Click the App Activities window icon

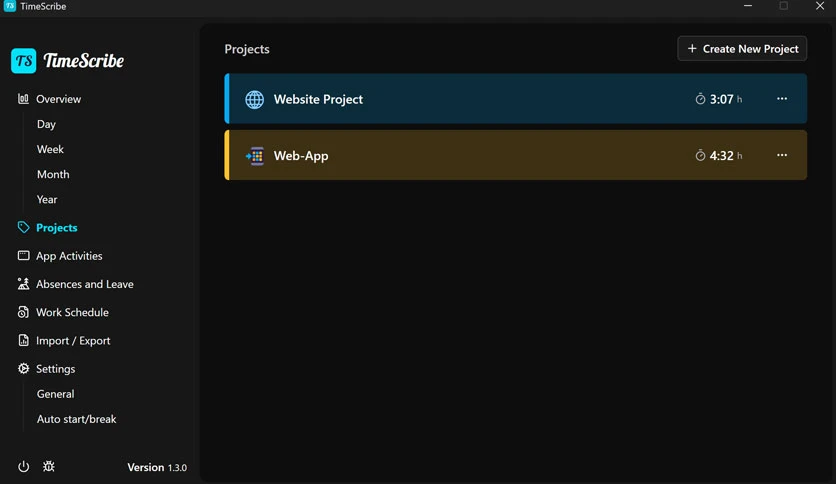tap(23, 255)
